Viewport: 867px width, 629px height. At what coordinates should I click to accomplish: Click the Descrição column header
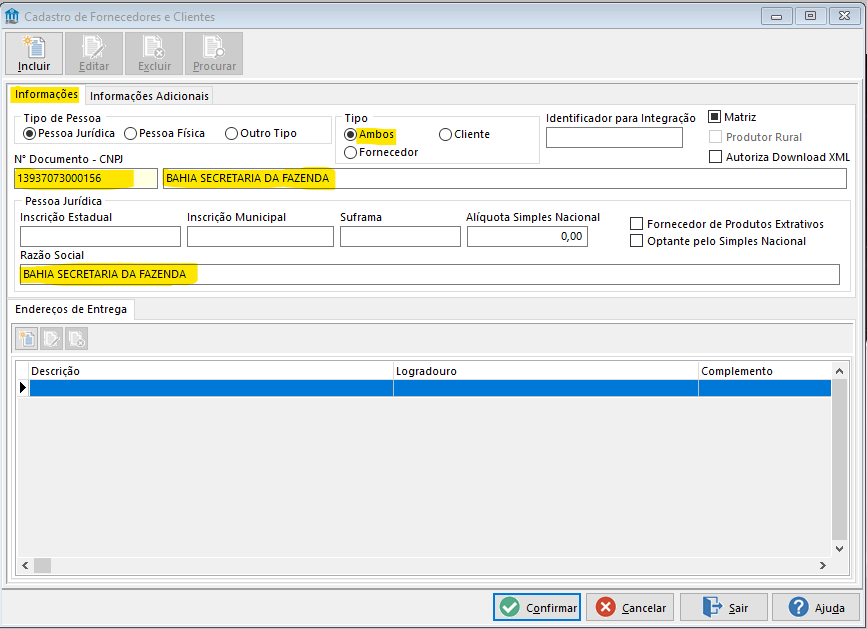click(211, 371)
